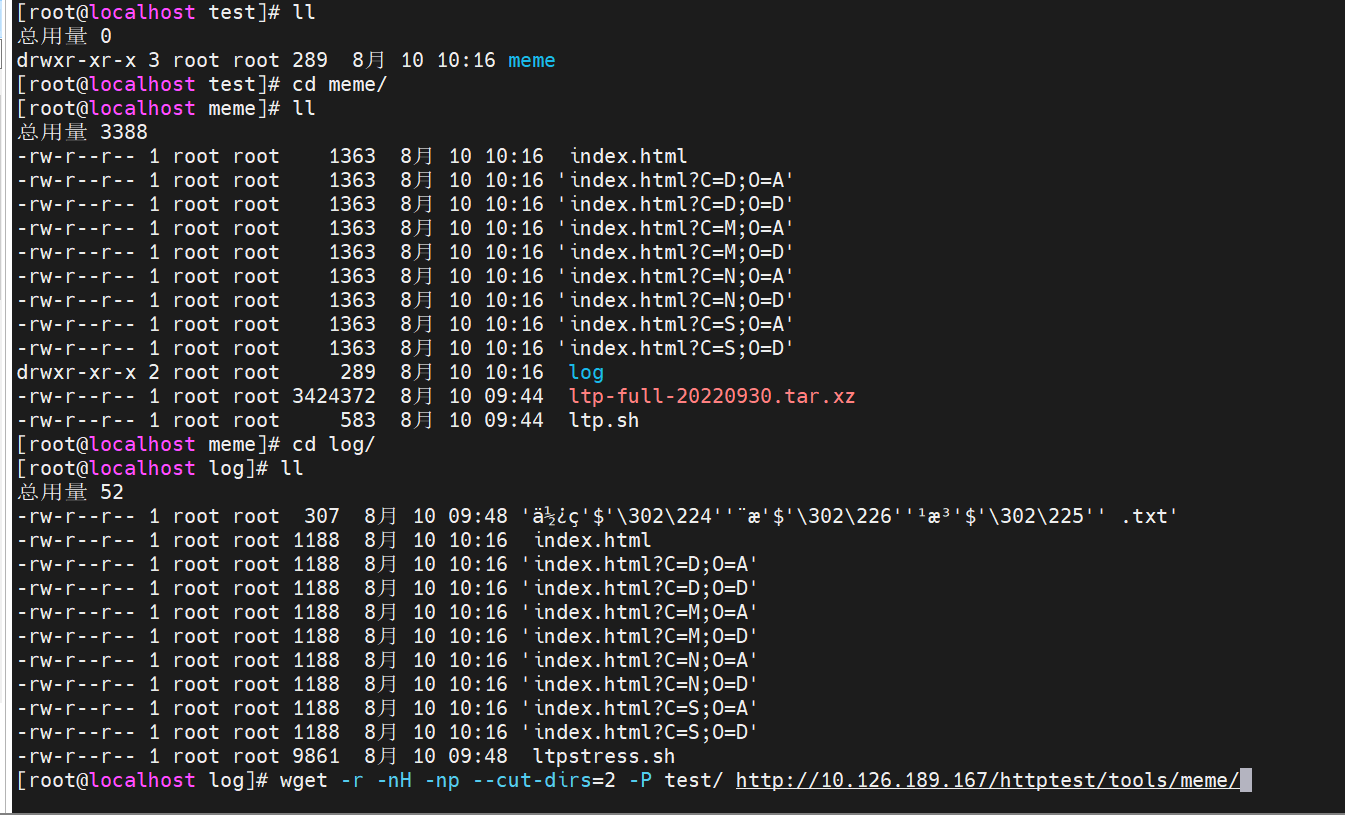Image resolution: width=1345 pixels, height=815 pixels.
Task: Click the '总用量 3388' line
Action: 82,132
